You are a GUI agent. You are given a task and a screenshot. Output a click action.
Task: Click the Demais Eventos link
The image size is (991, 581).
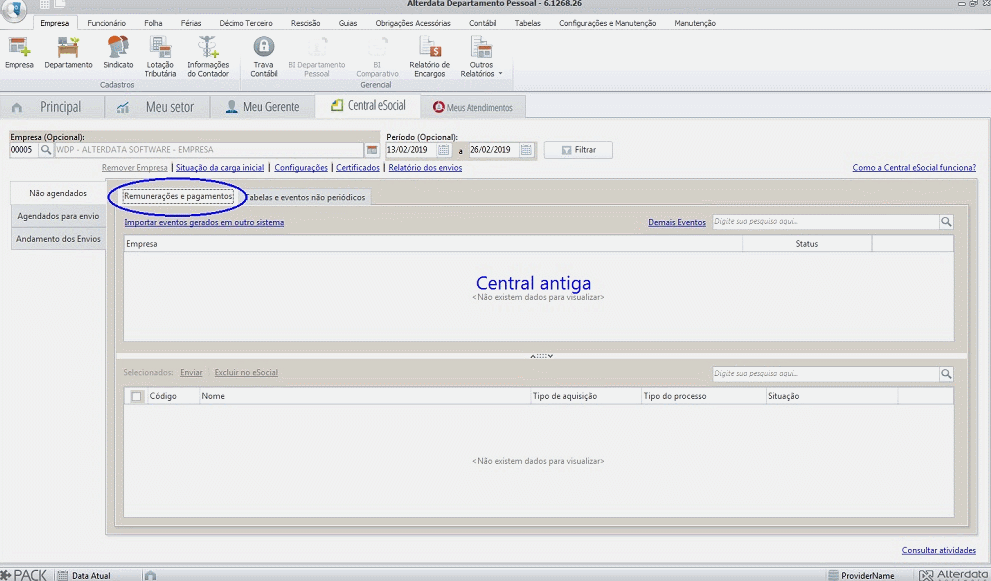click(677, 223)
